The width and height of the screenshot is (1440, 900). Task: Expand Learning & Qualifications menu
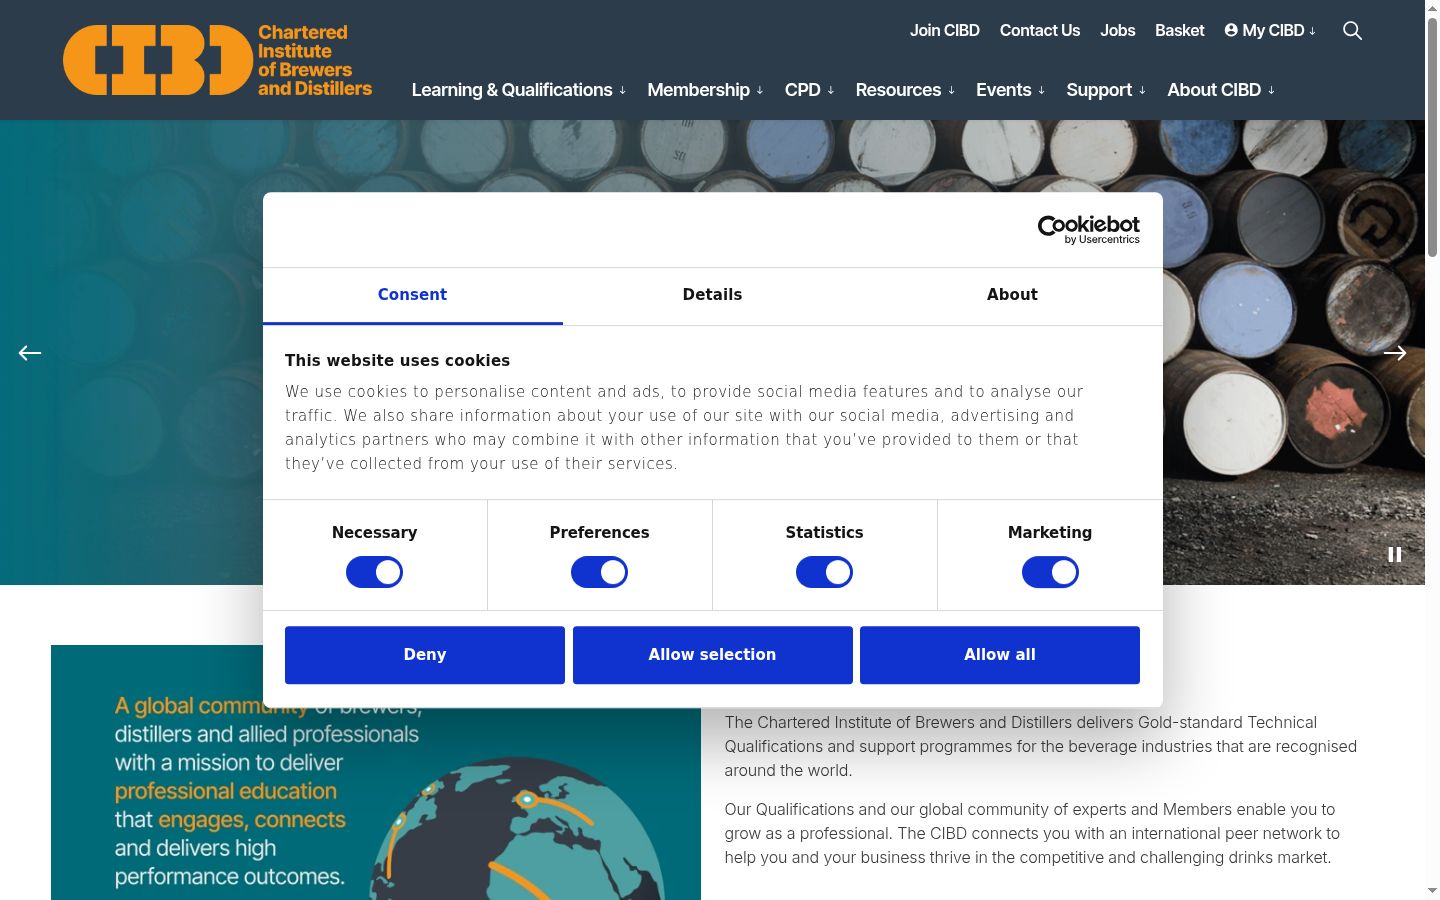(518, 90)
